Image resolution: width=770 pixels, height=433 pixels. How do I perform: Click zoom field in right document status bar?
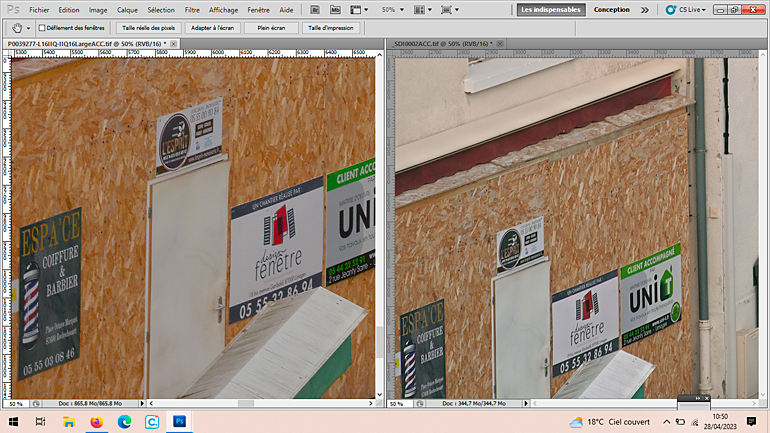400,404
